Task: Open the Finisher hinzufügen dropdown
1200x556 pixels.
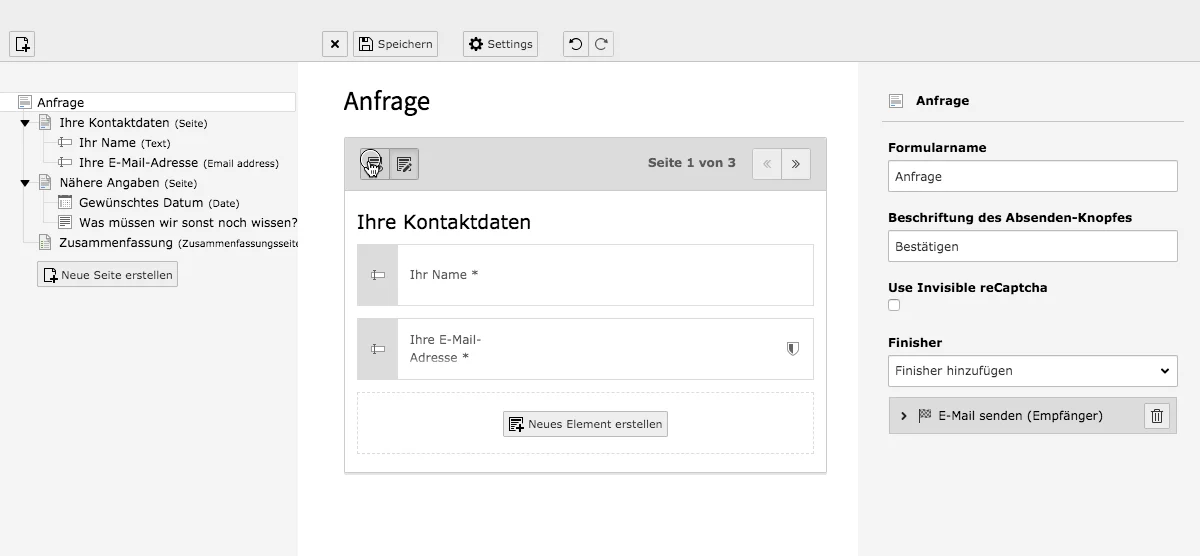Action: [1033, 371]
